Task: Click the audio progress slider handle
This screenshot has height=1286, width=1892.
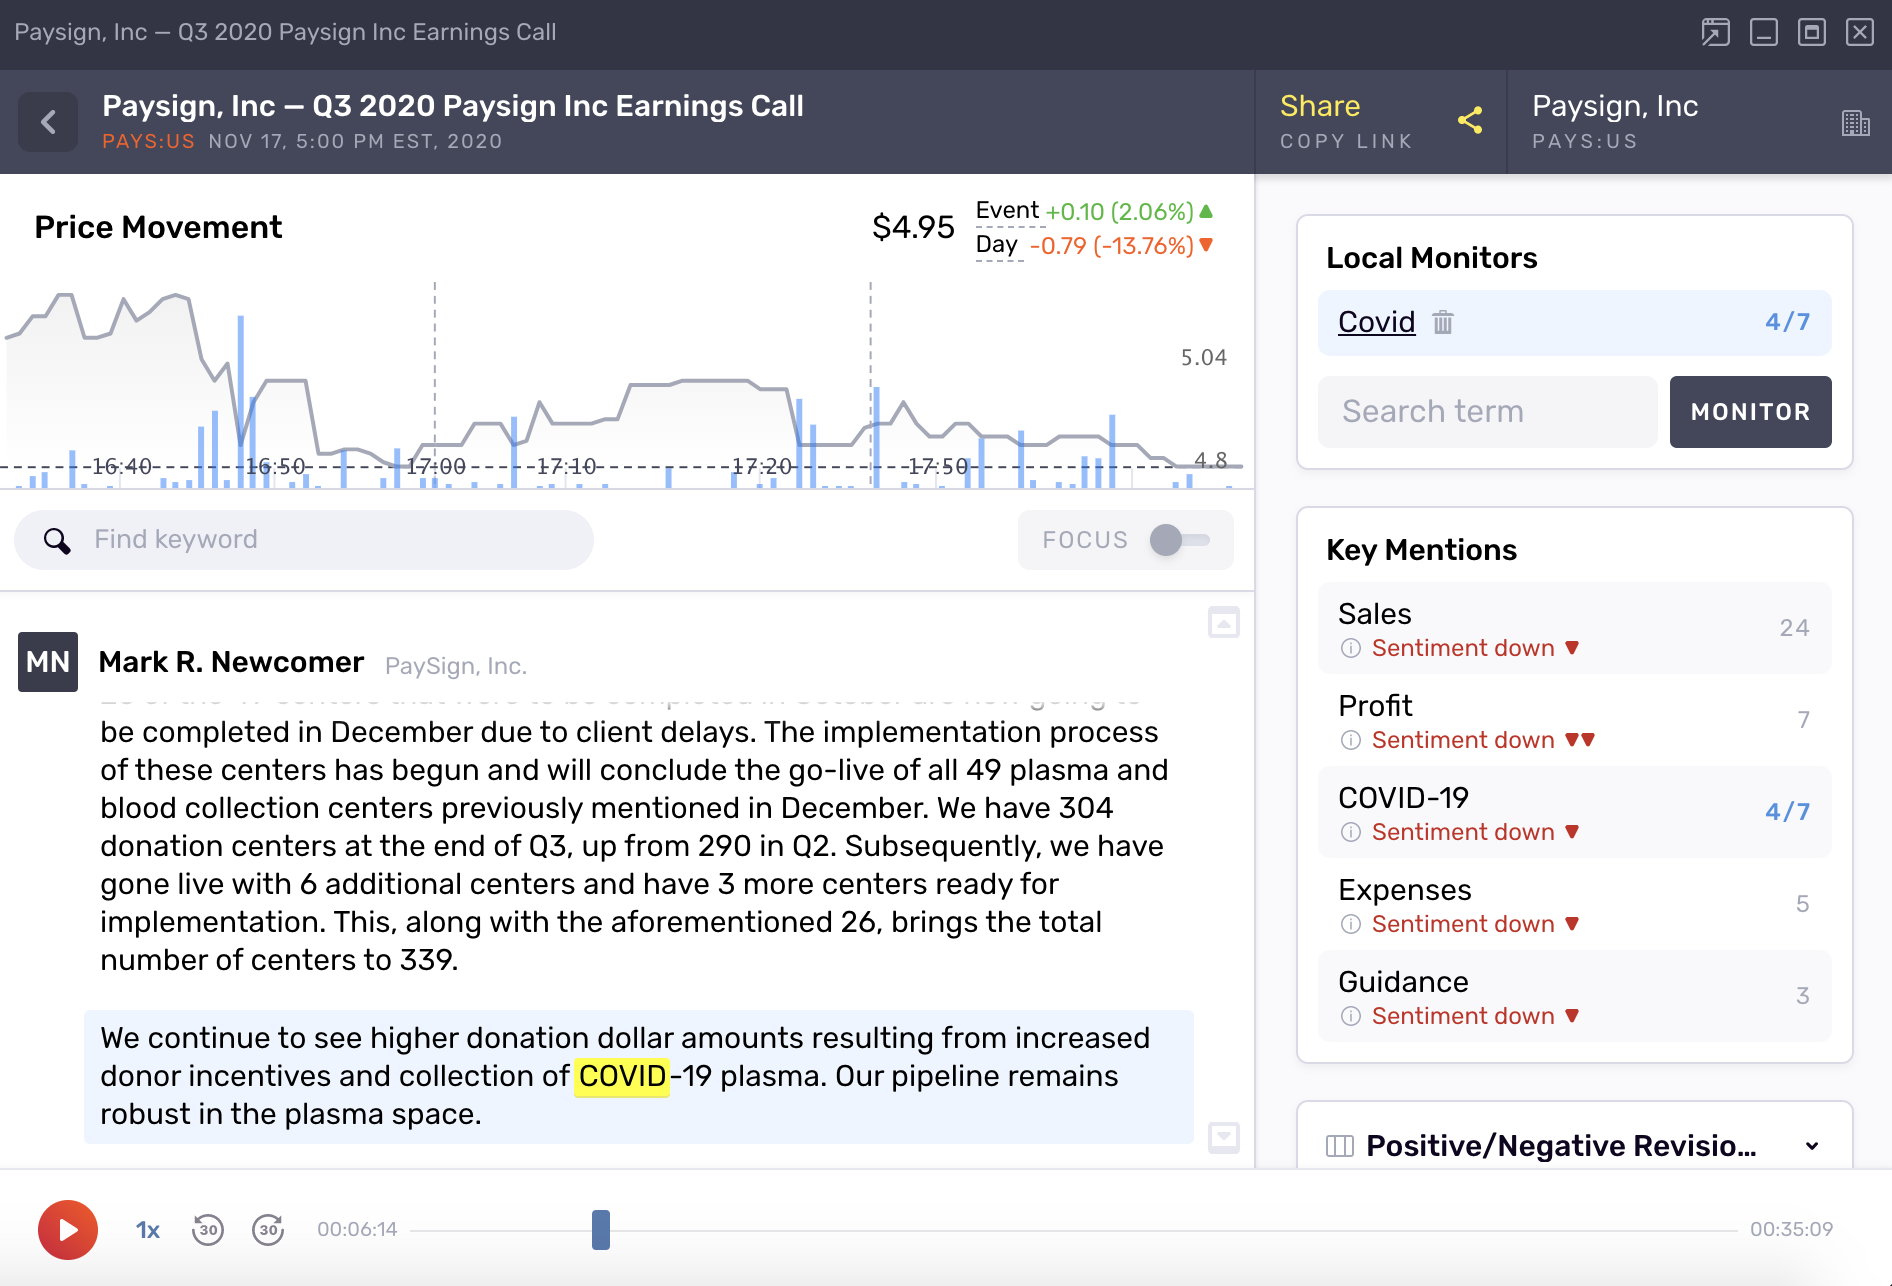Action: point(601,1230)
